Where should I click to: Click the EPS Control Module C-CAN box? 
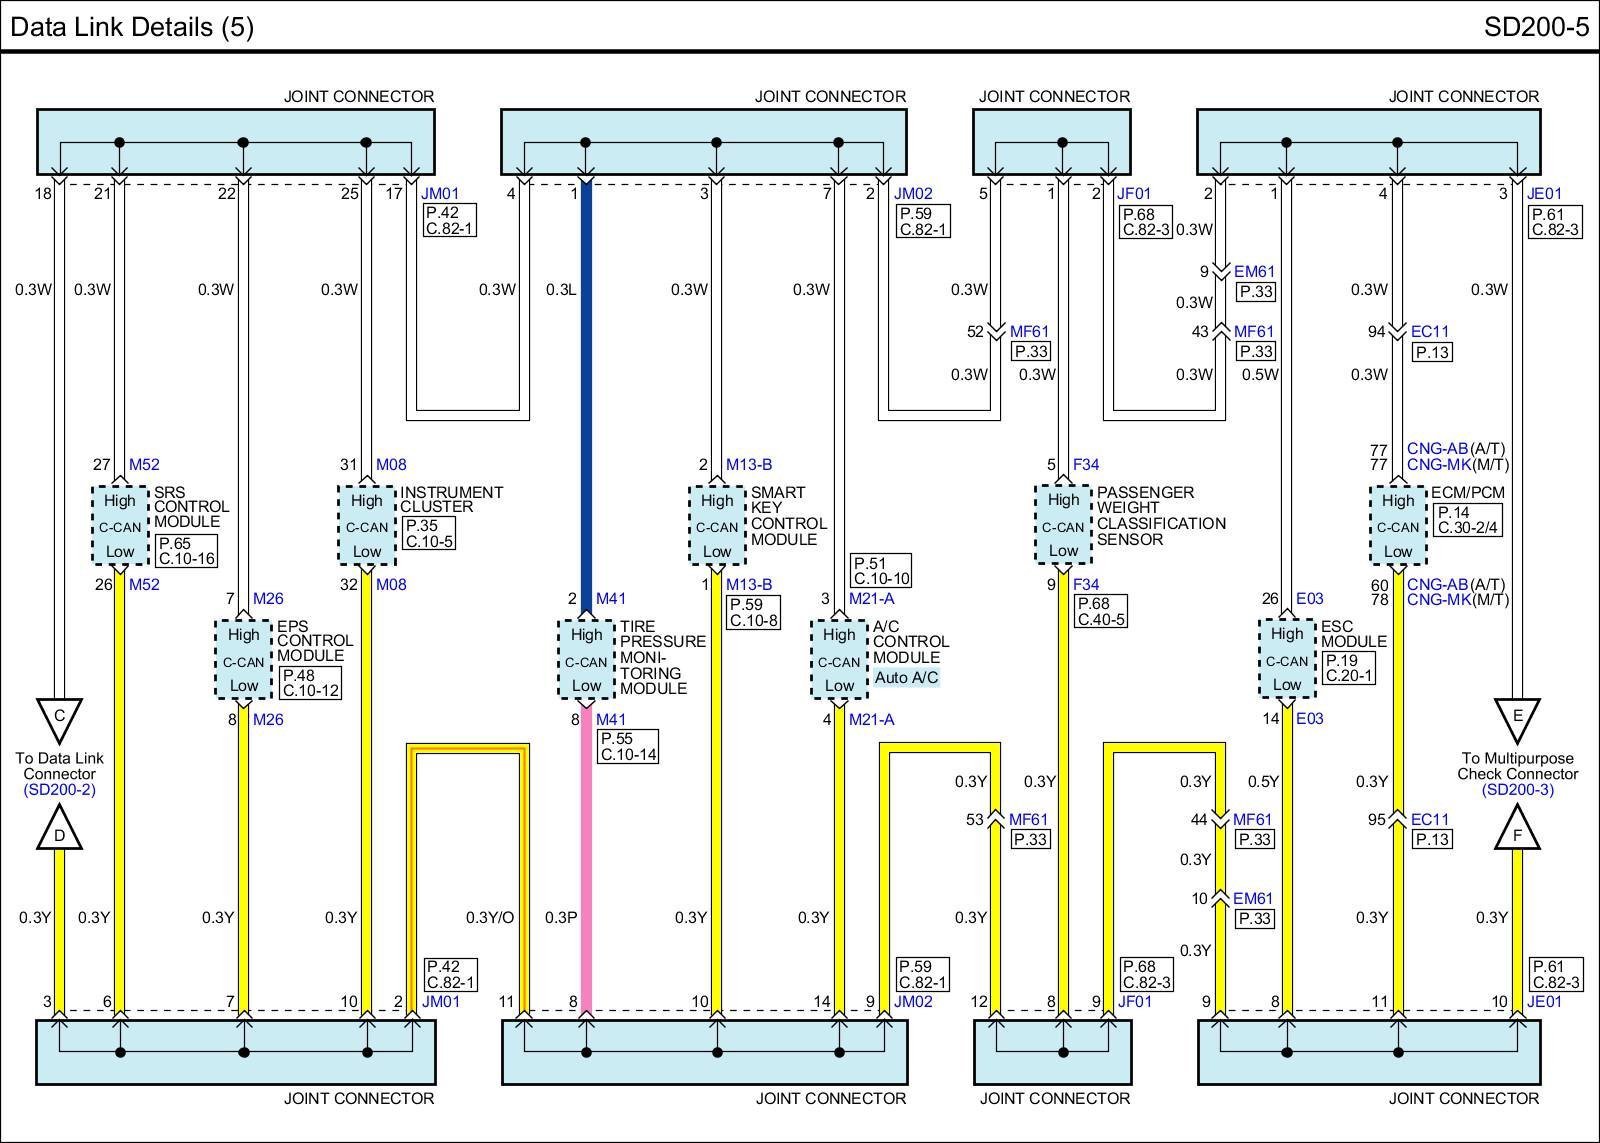pyautogui.click(x=243, y=660)
